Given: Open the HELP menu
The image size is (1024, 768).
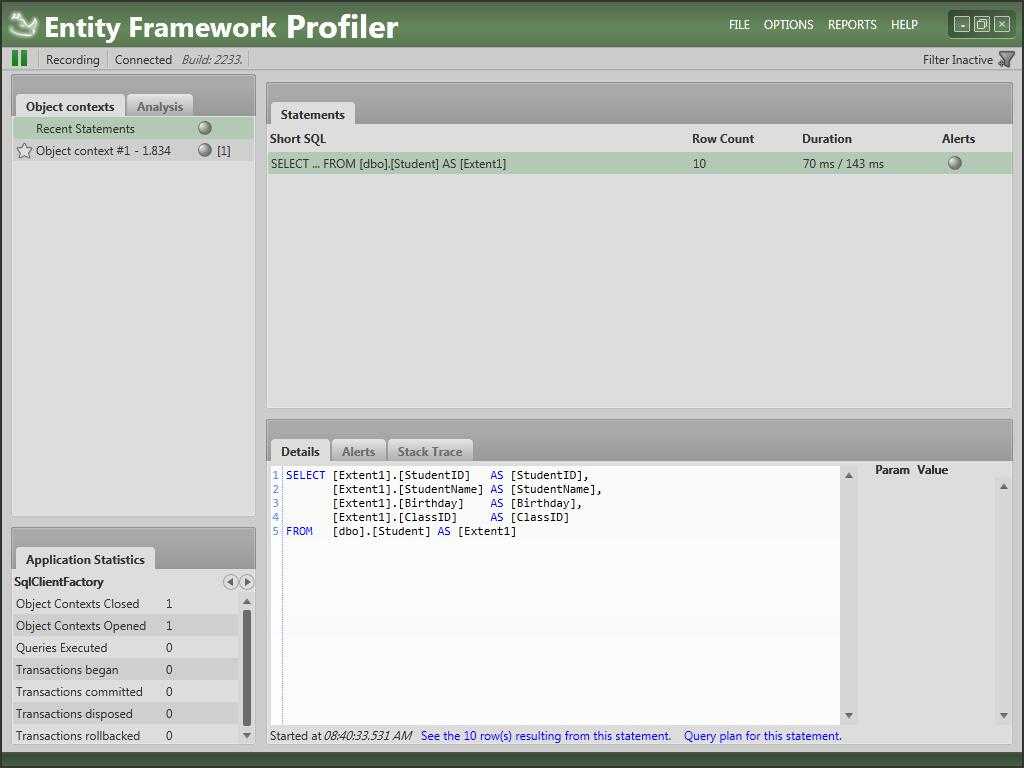Looking at the screenshot, I should click(904, 25).
